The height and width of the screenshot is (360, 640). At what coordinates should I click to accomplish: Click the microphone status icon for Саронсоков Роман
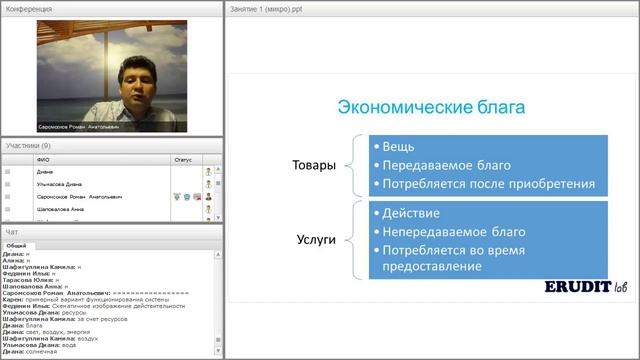[177, 197]
